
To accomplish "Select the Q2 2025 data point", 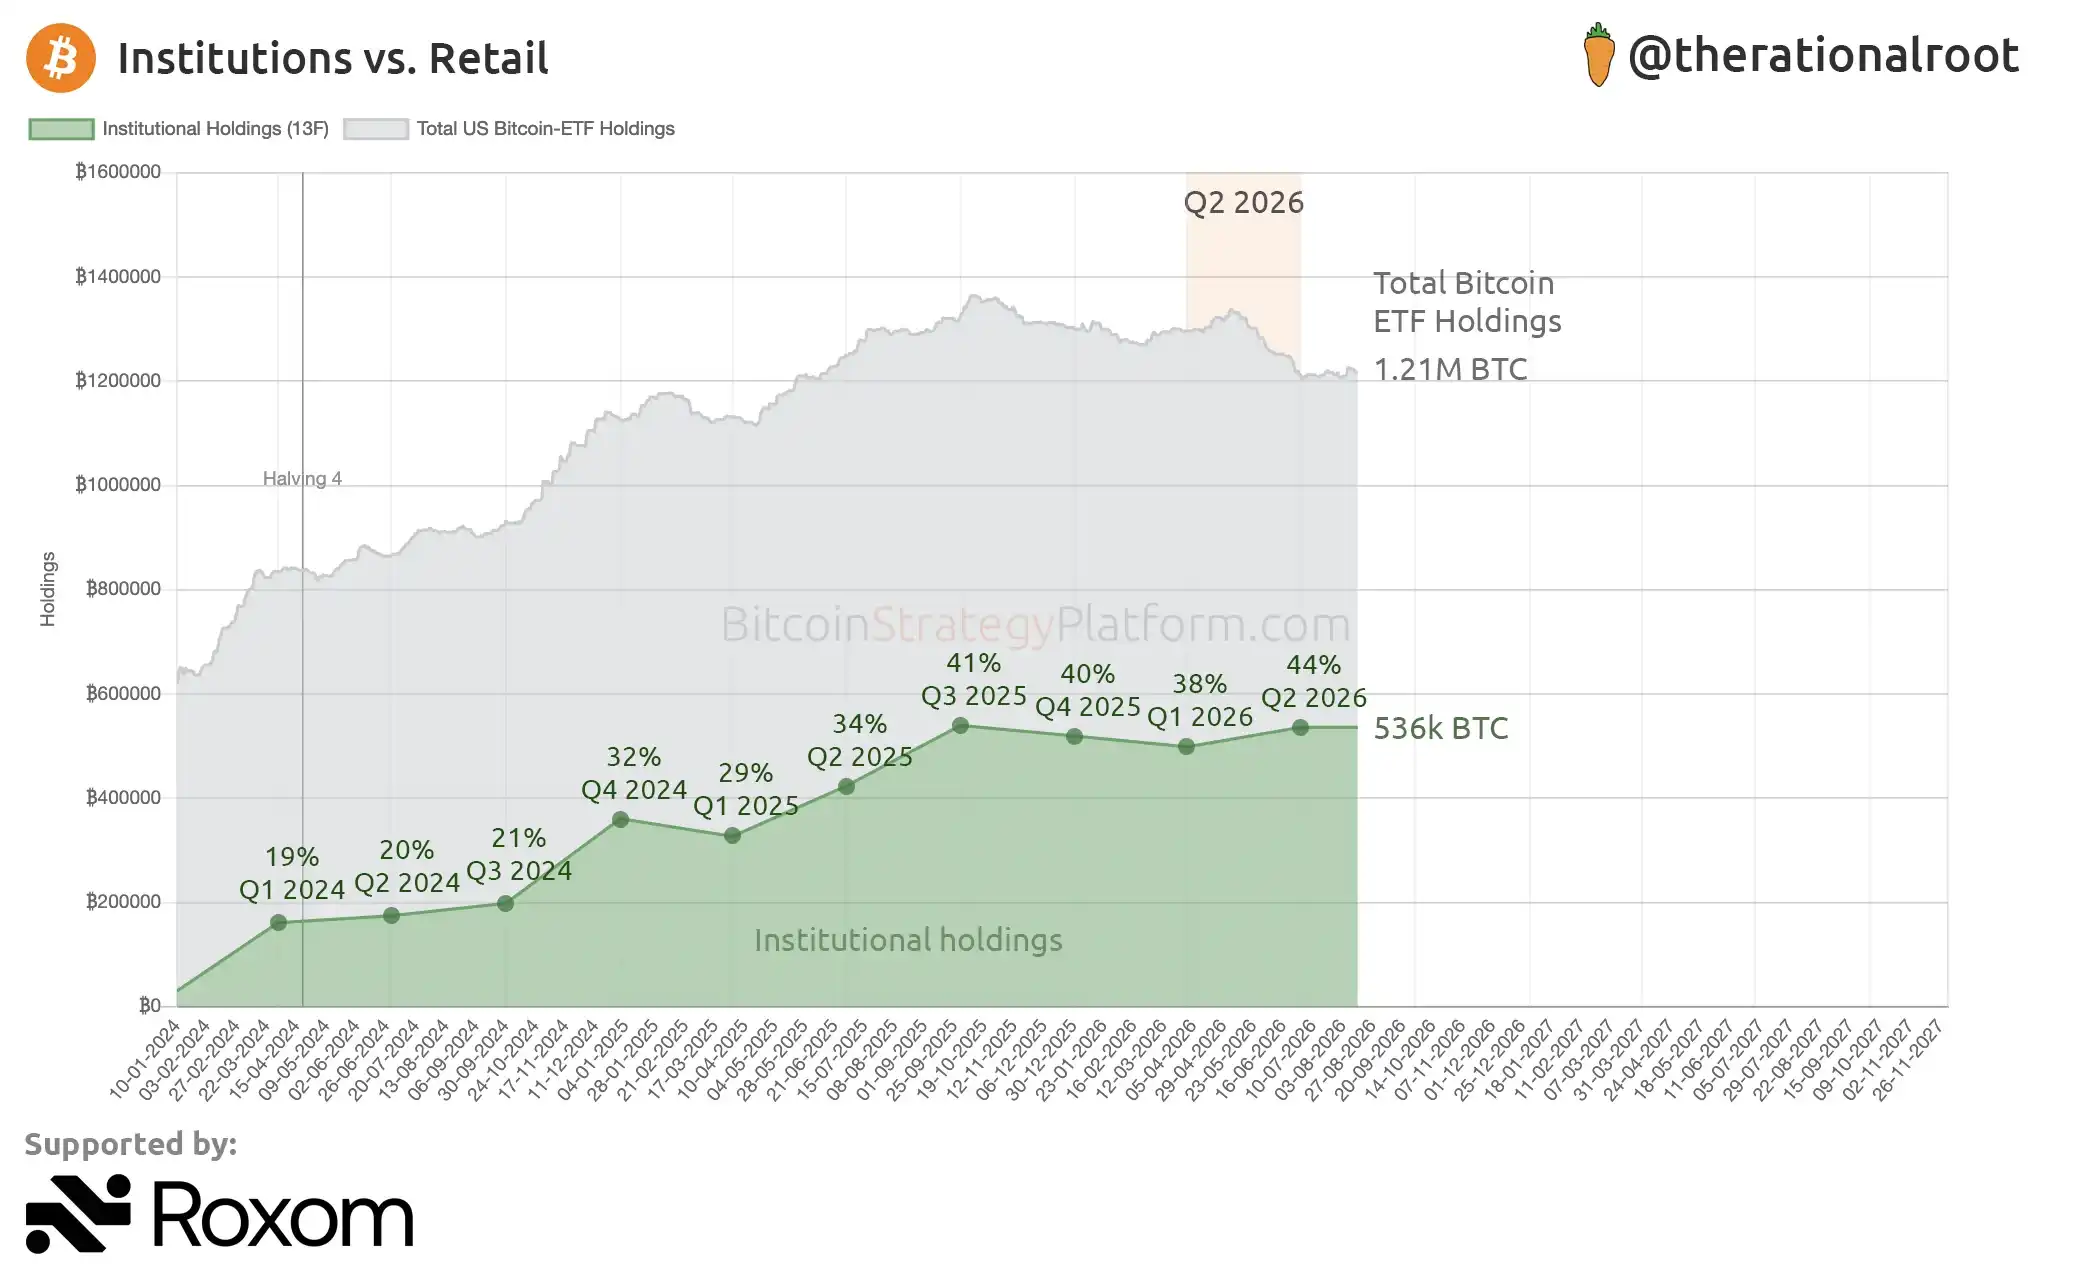I will 846,786.
